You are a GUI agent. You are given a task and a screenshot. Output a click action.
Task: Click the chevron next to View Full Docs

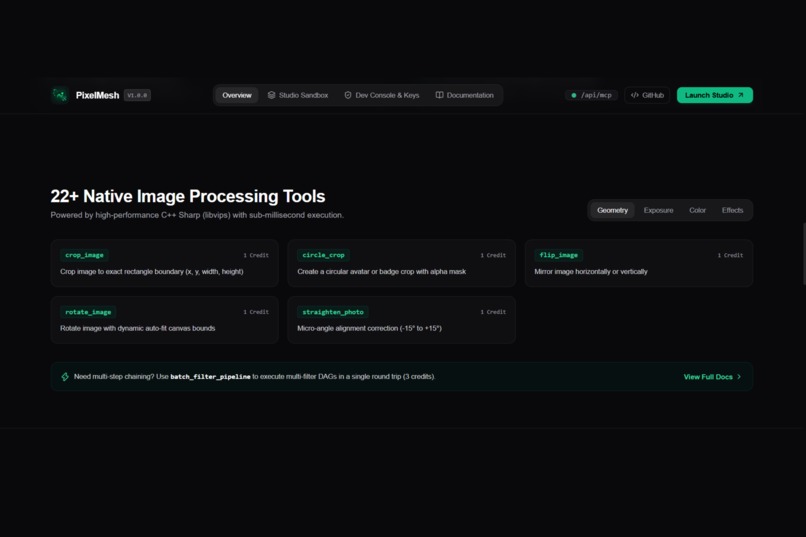(x=739, y=377)
